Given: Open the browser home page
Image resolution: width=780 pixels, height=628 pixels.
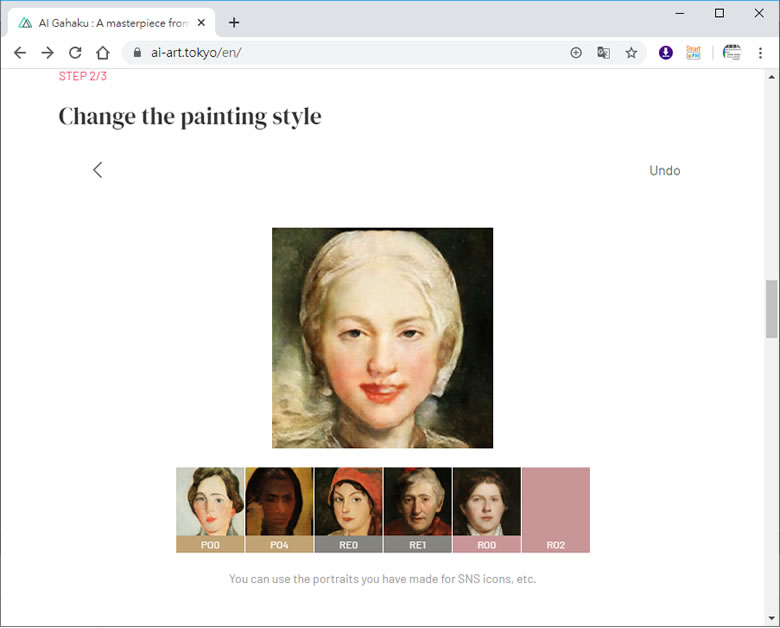Looking at the screenshot, I should point(103,53).
